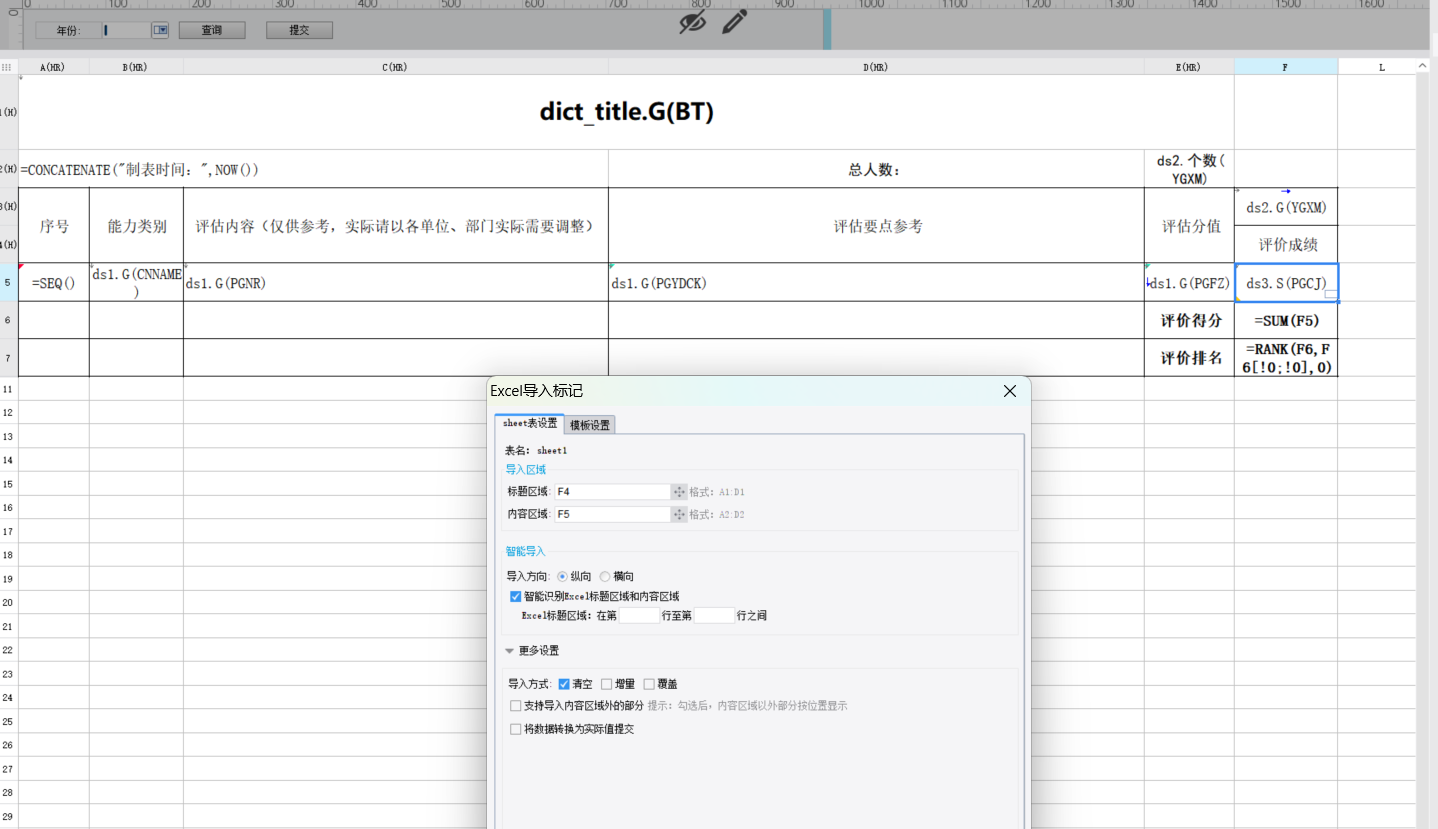Screen dimensions: 1438x829
Task: Click the first Excel标题区域 row input
Action: [x=639, y=616]
